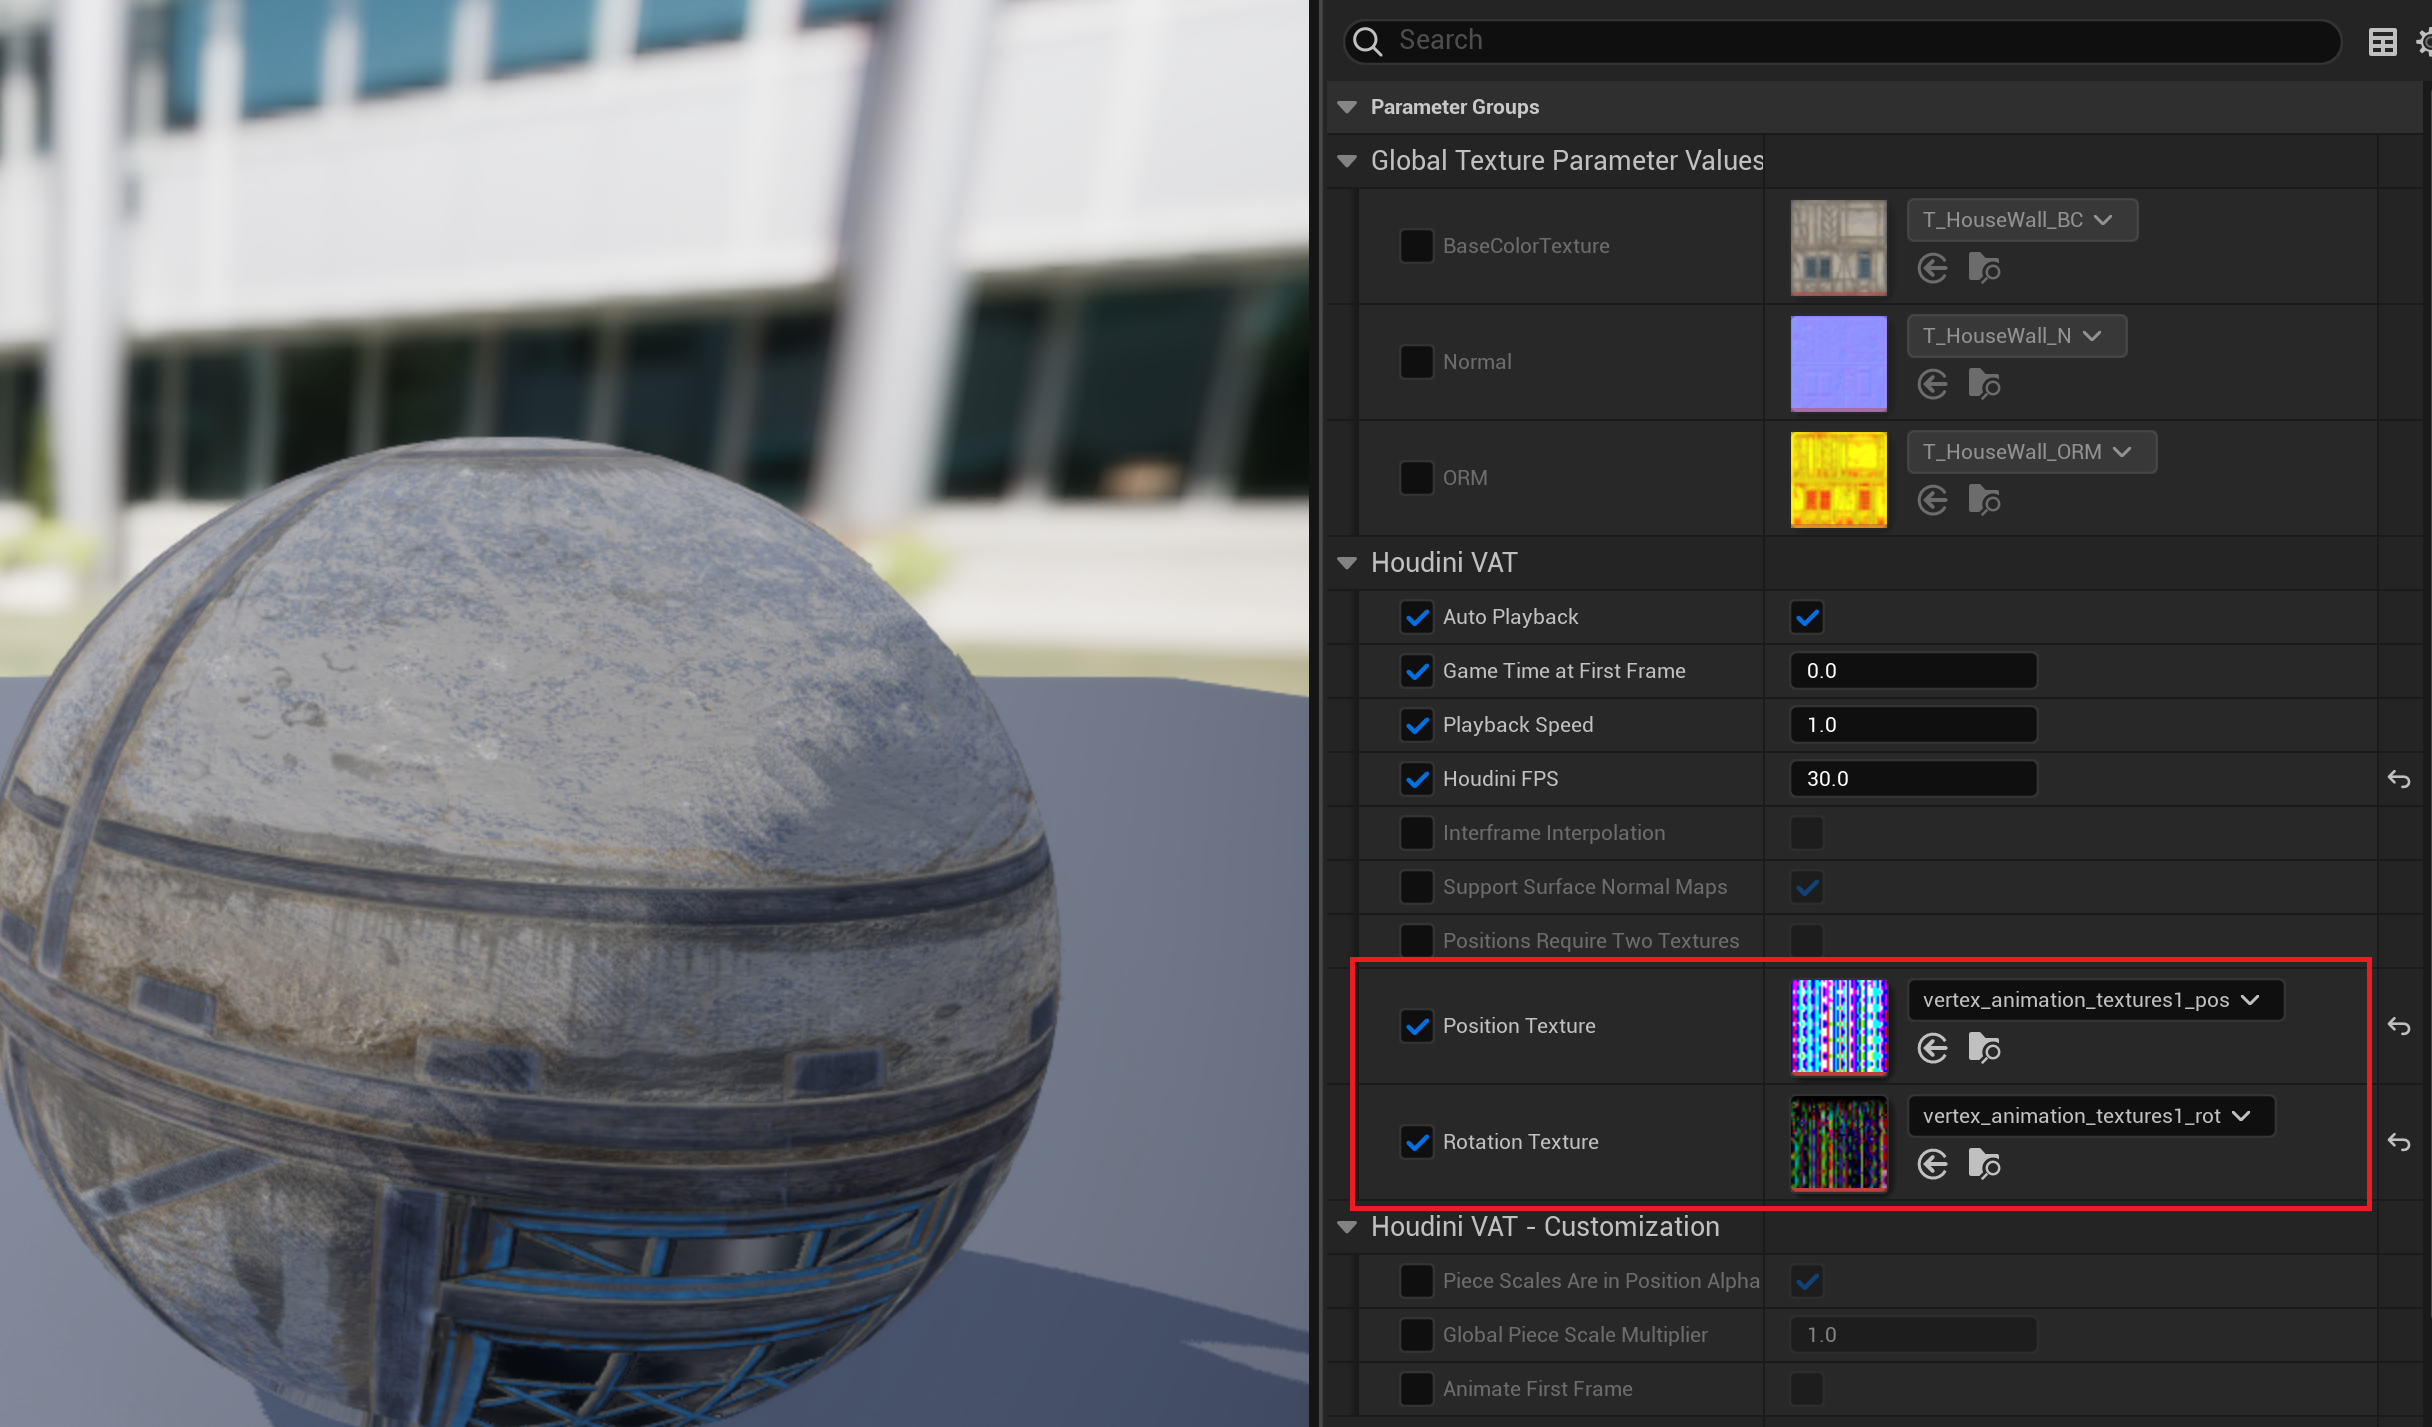
Task: Use selected asset for Position Texture
Action: click(1933, 1048)
